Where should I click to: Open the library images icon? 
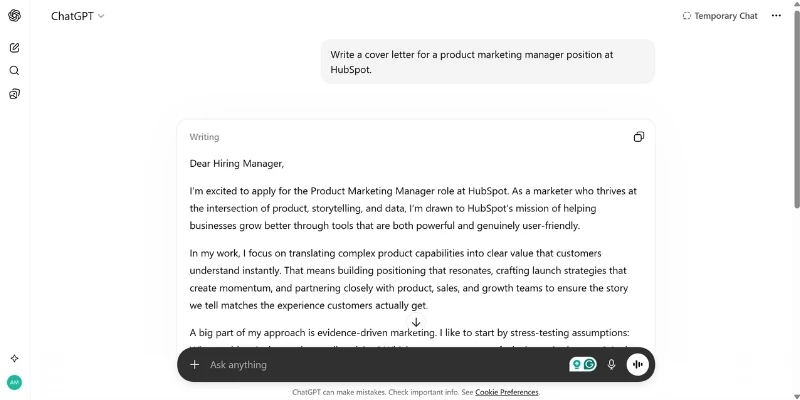pos(14,94)
